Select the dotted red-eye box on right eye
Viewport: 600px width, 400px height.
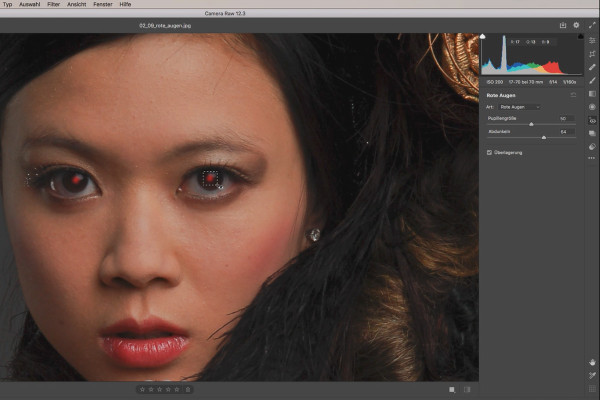tap(210, 178)
